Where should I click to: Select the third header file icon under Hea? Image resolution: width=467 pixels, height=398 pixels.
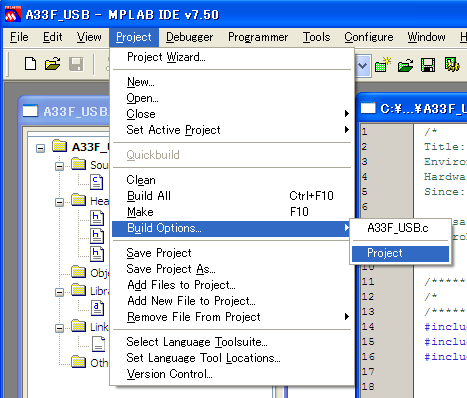coord(97,254)
